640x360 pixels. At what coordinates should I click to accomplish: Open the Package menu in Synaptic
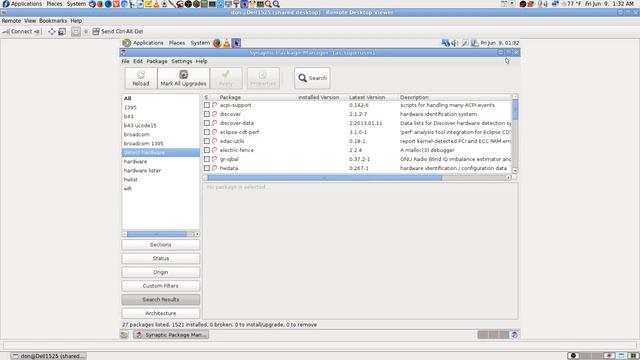pos(157,61)
